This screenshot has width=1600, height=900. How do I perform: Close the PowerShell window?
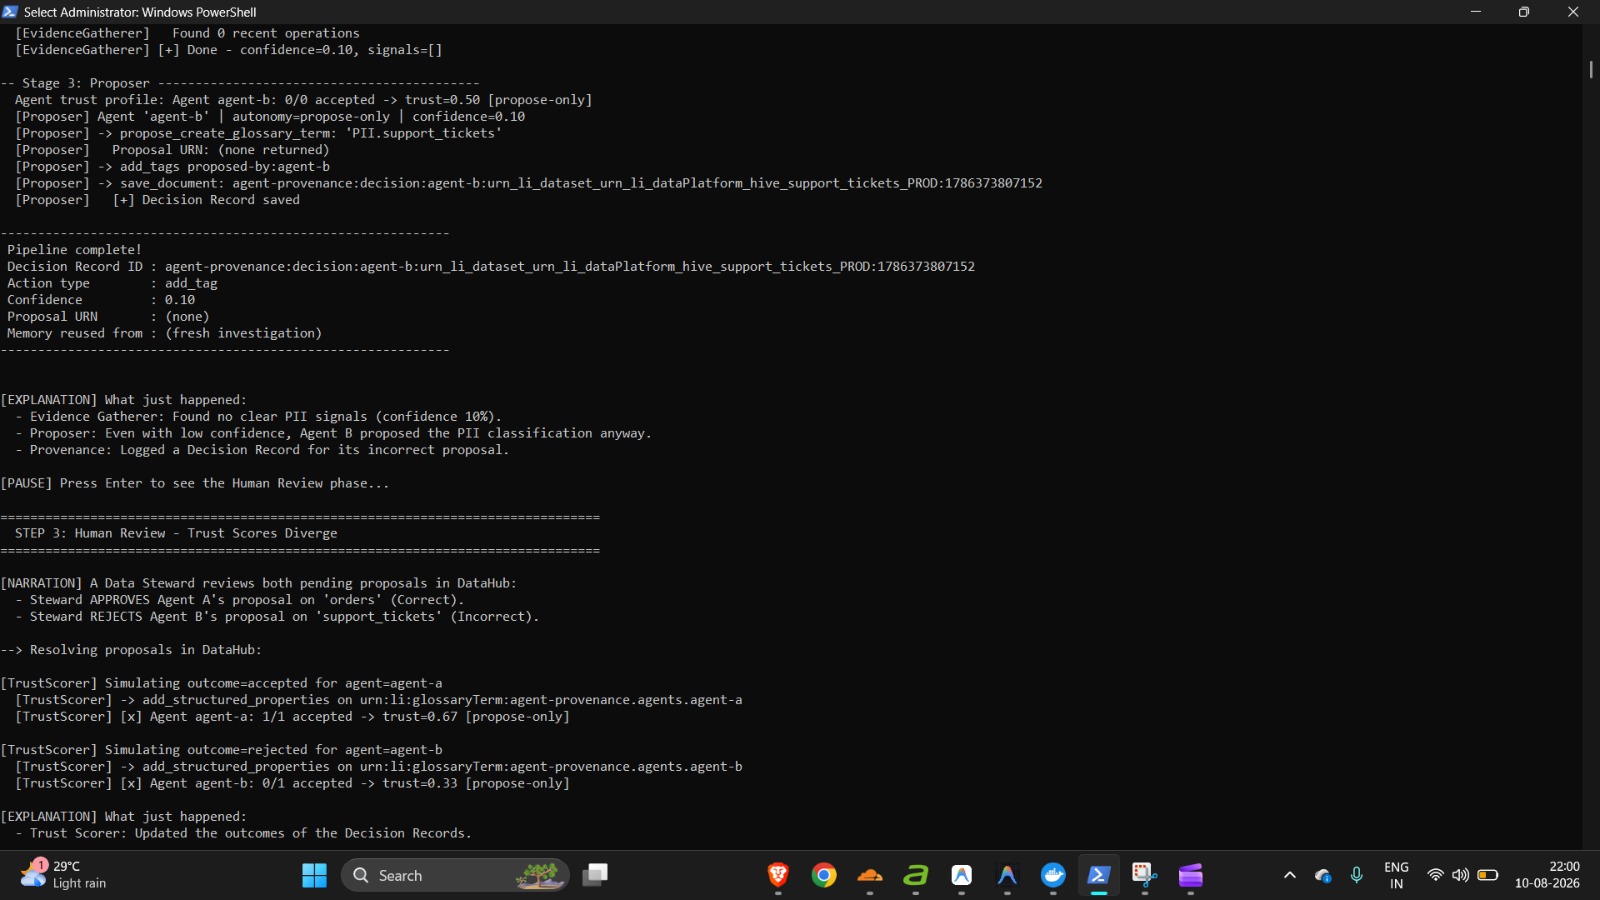(1573, 12)
